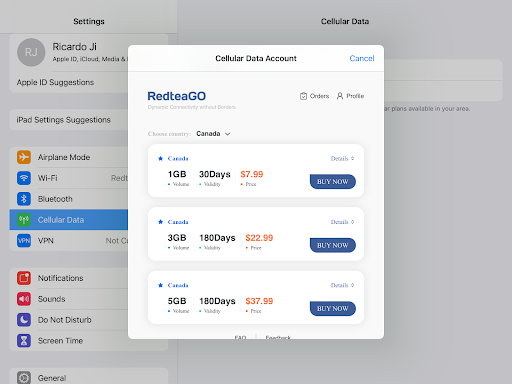Expand Details on the 5GB plan card

tap(342, 285)
